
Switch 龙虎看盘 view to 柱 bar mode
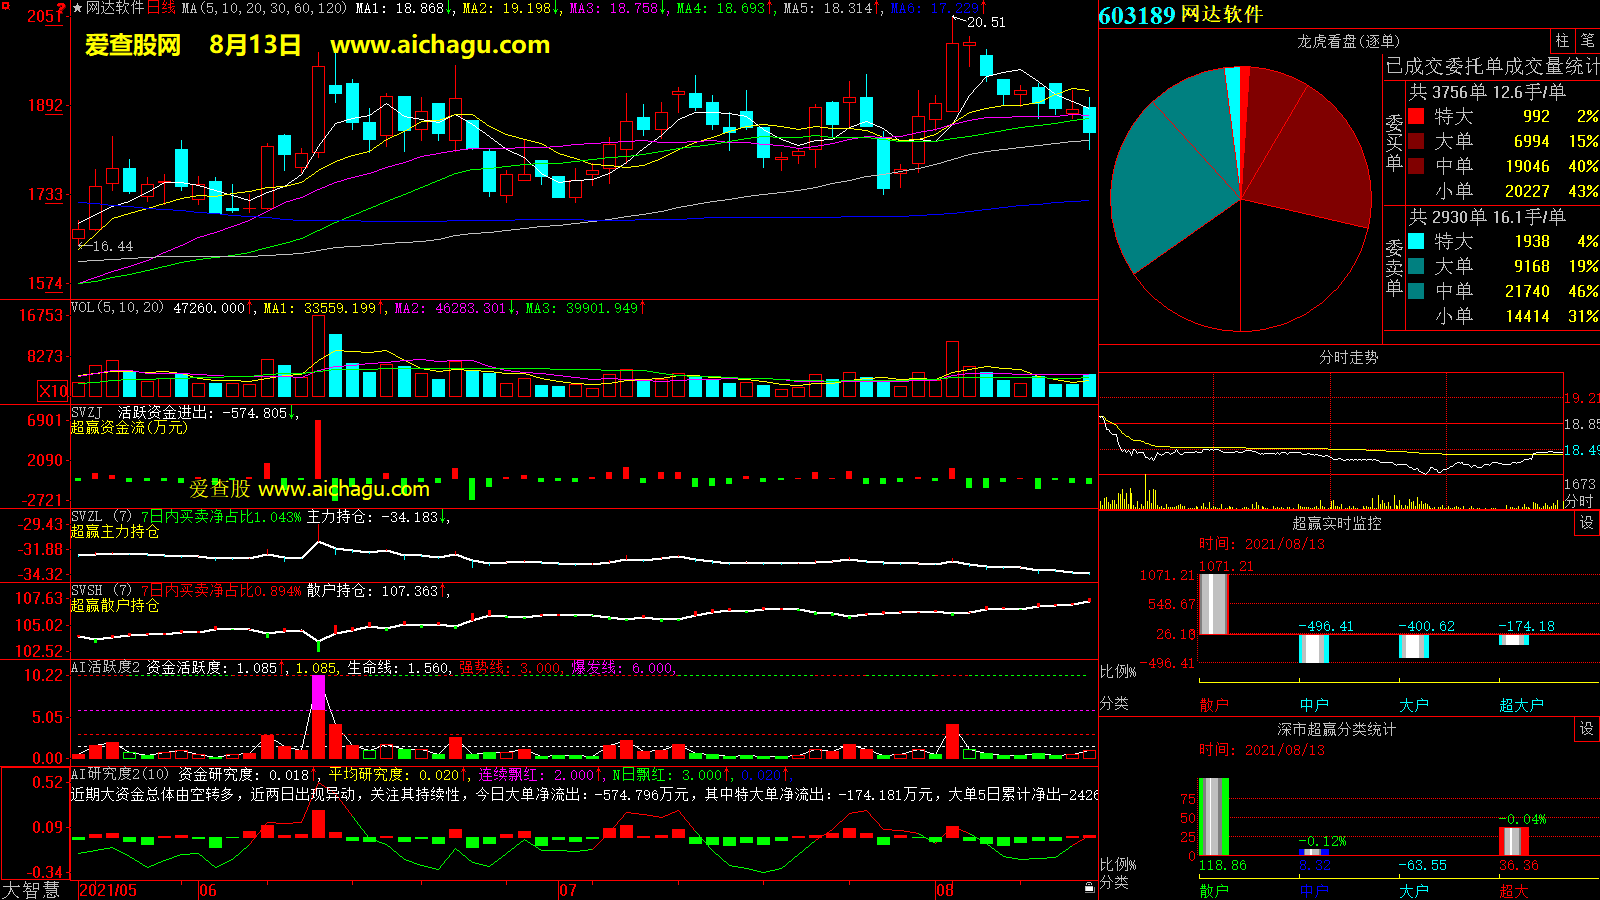point(1562,40)
